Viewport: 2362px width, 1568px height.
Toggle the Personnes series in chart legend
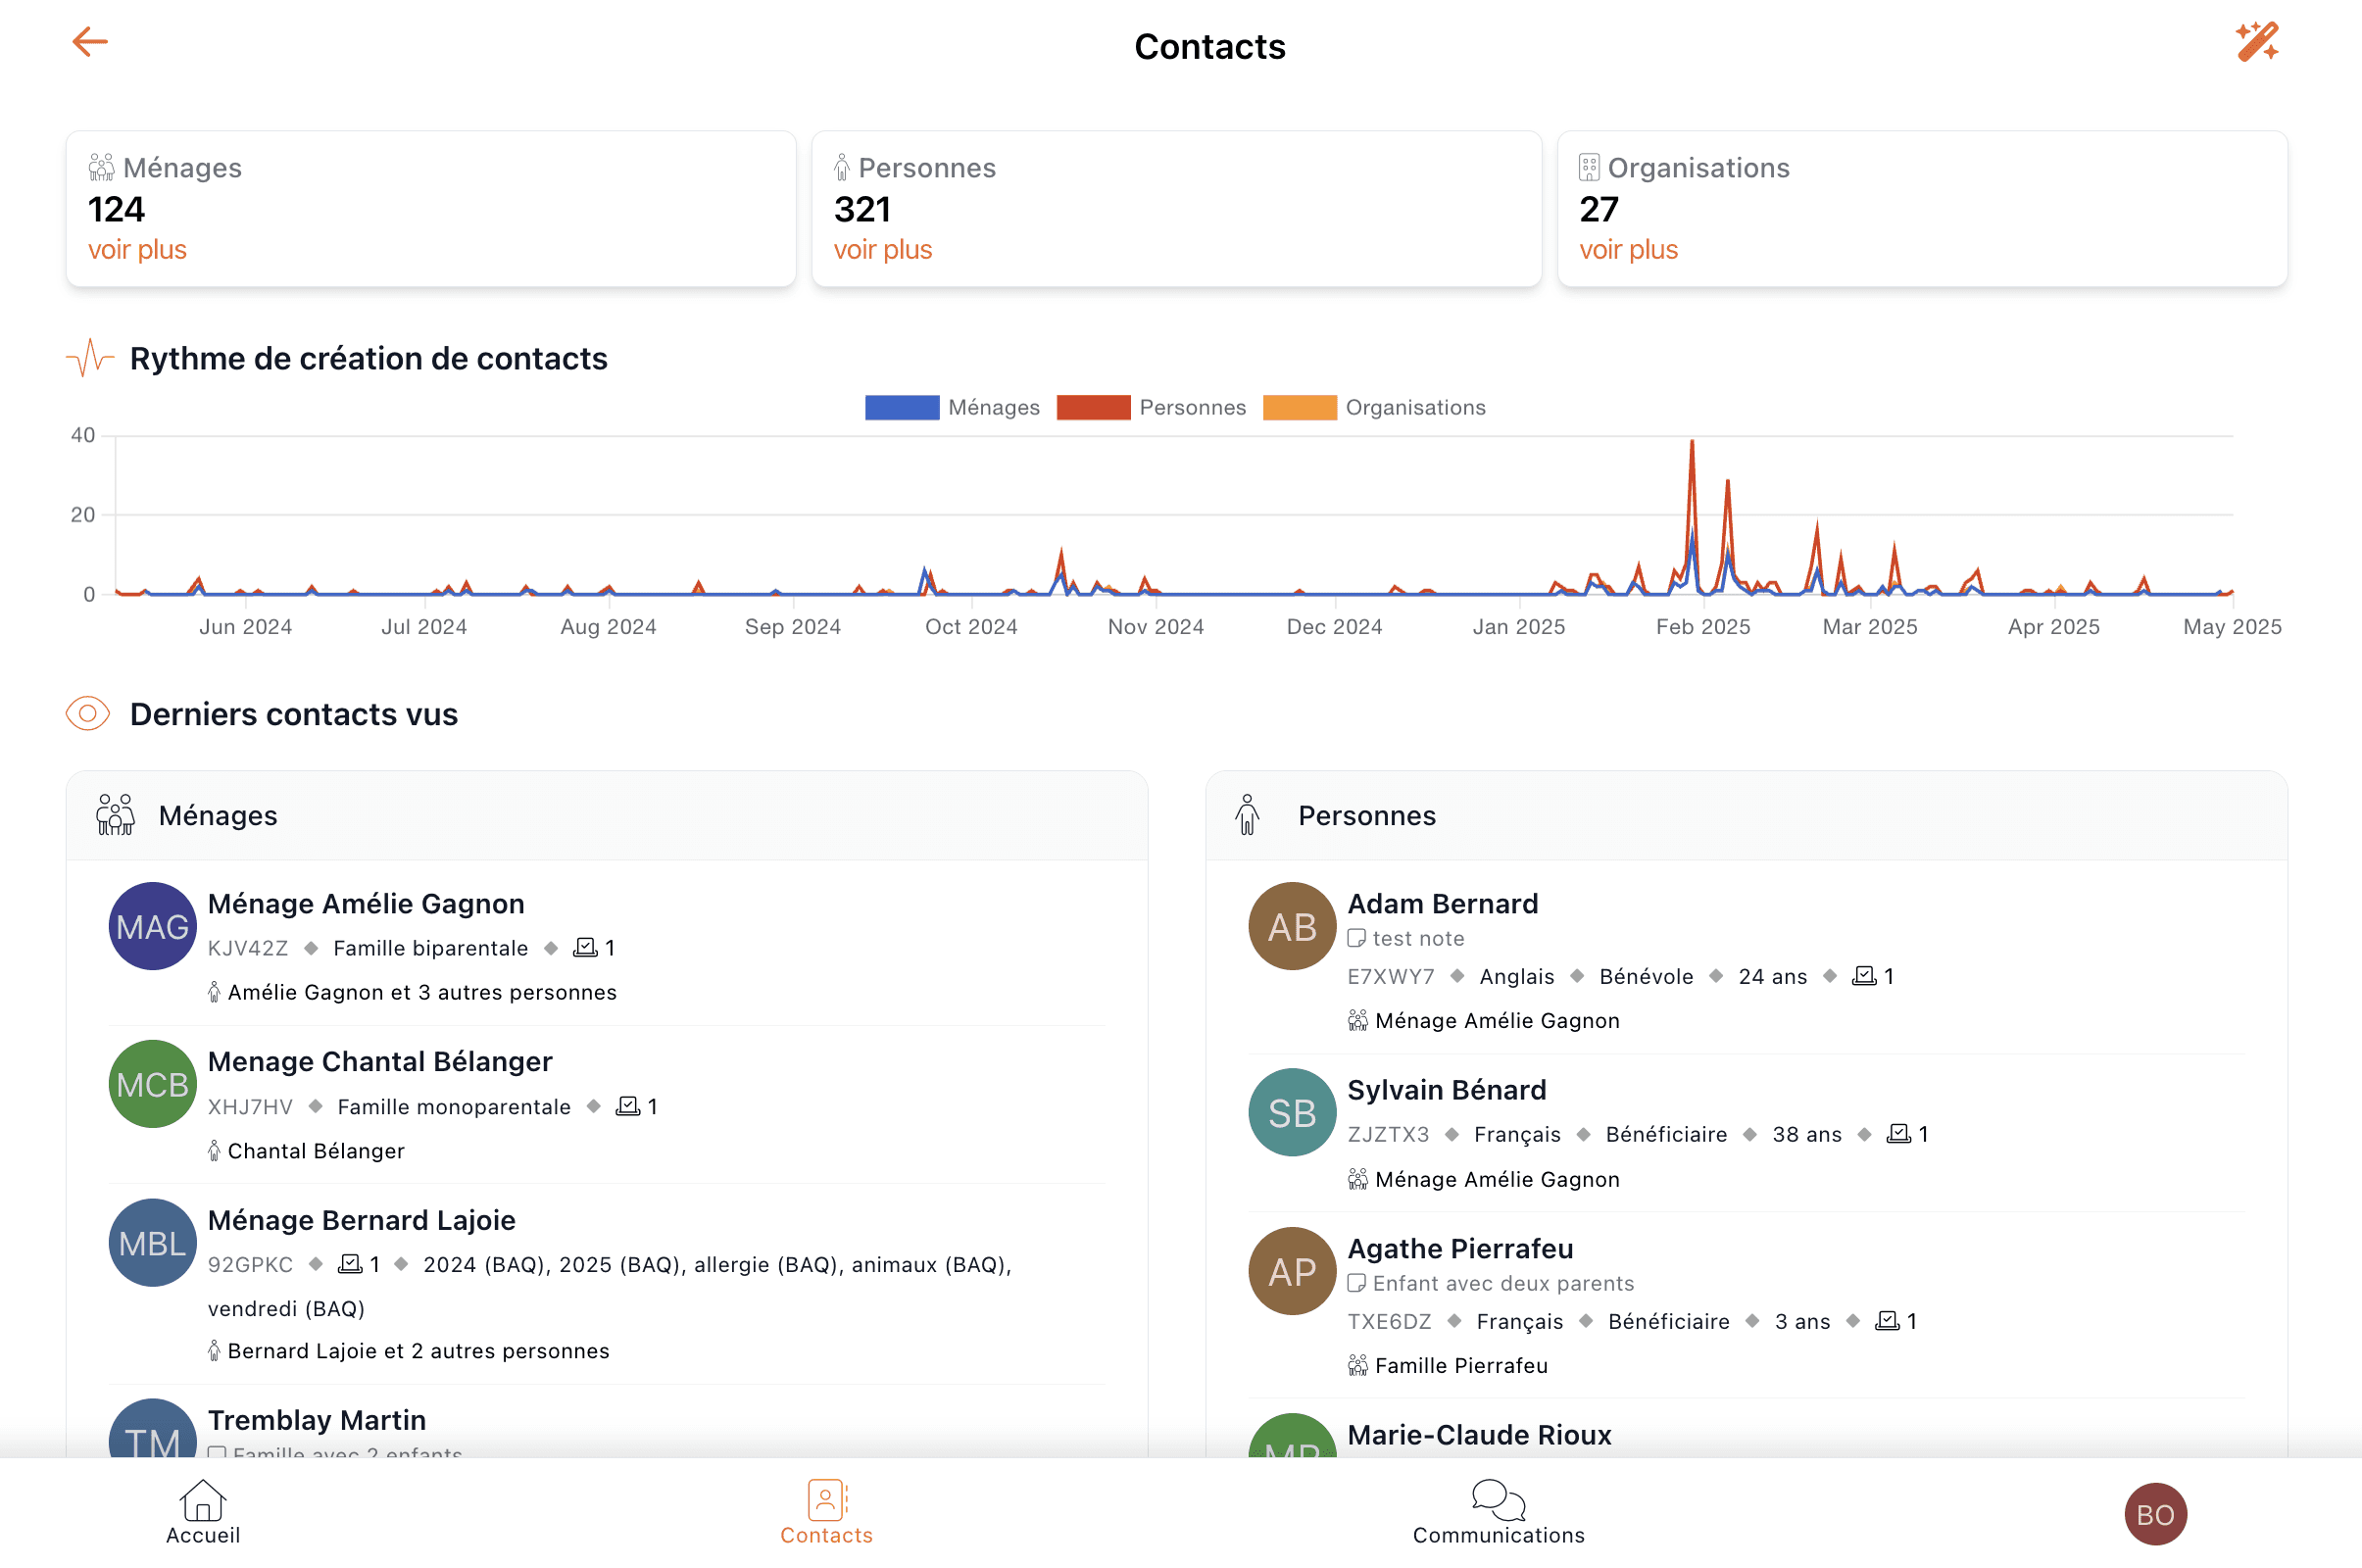point(1150,407)
